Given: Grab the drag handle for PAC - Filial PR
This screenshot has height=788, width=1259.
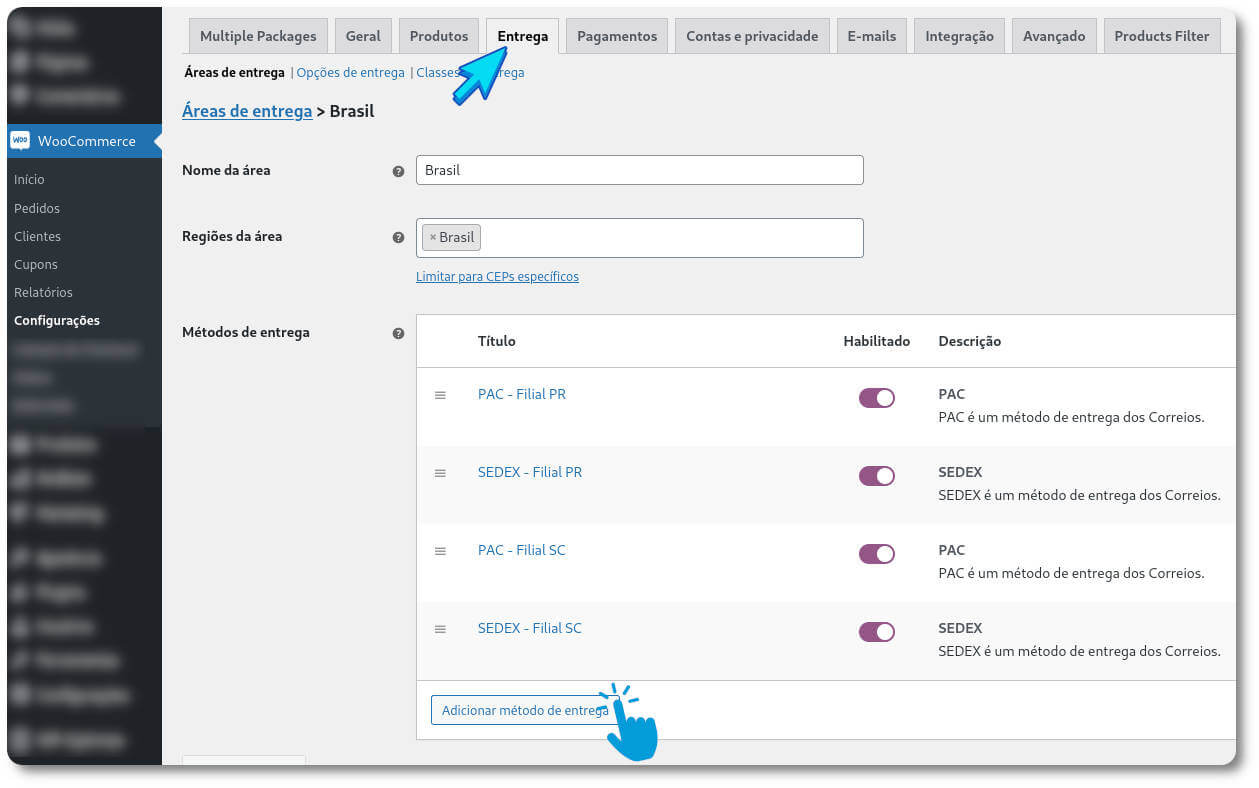Looking at the screenshot, I should 440,395.
